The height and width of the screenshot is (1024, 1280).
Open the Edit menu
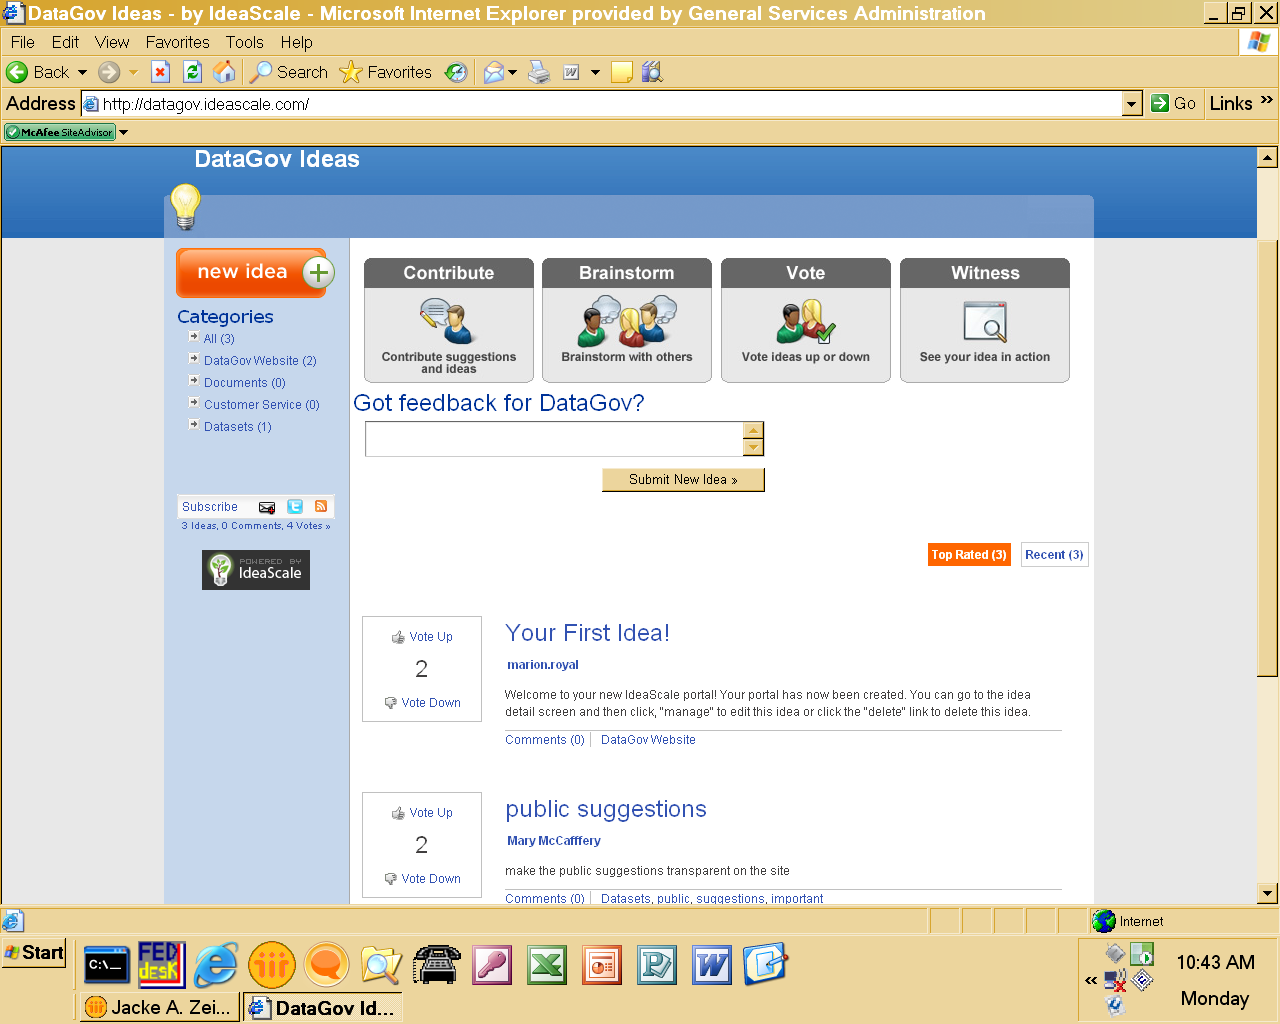coord(65,42)
